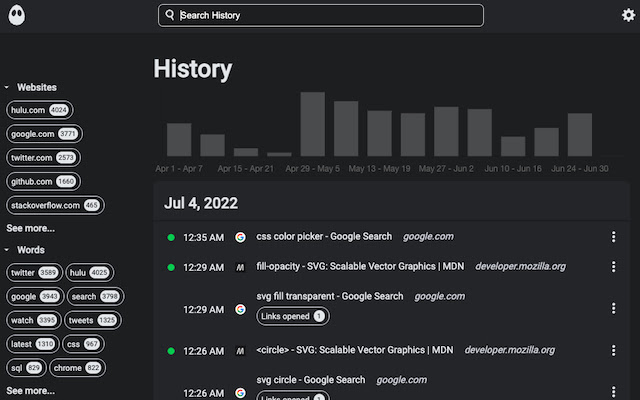Open 'svg fill transparent - Google Search' entry
The width and height of the screenshot is (640, 400).
[330, 296]
